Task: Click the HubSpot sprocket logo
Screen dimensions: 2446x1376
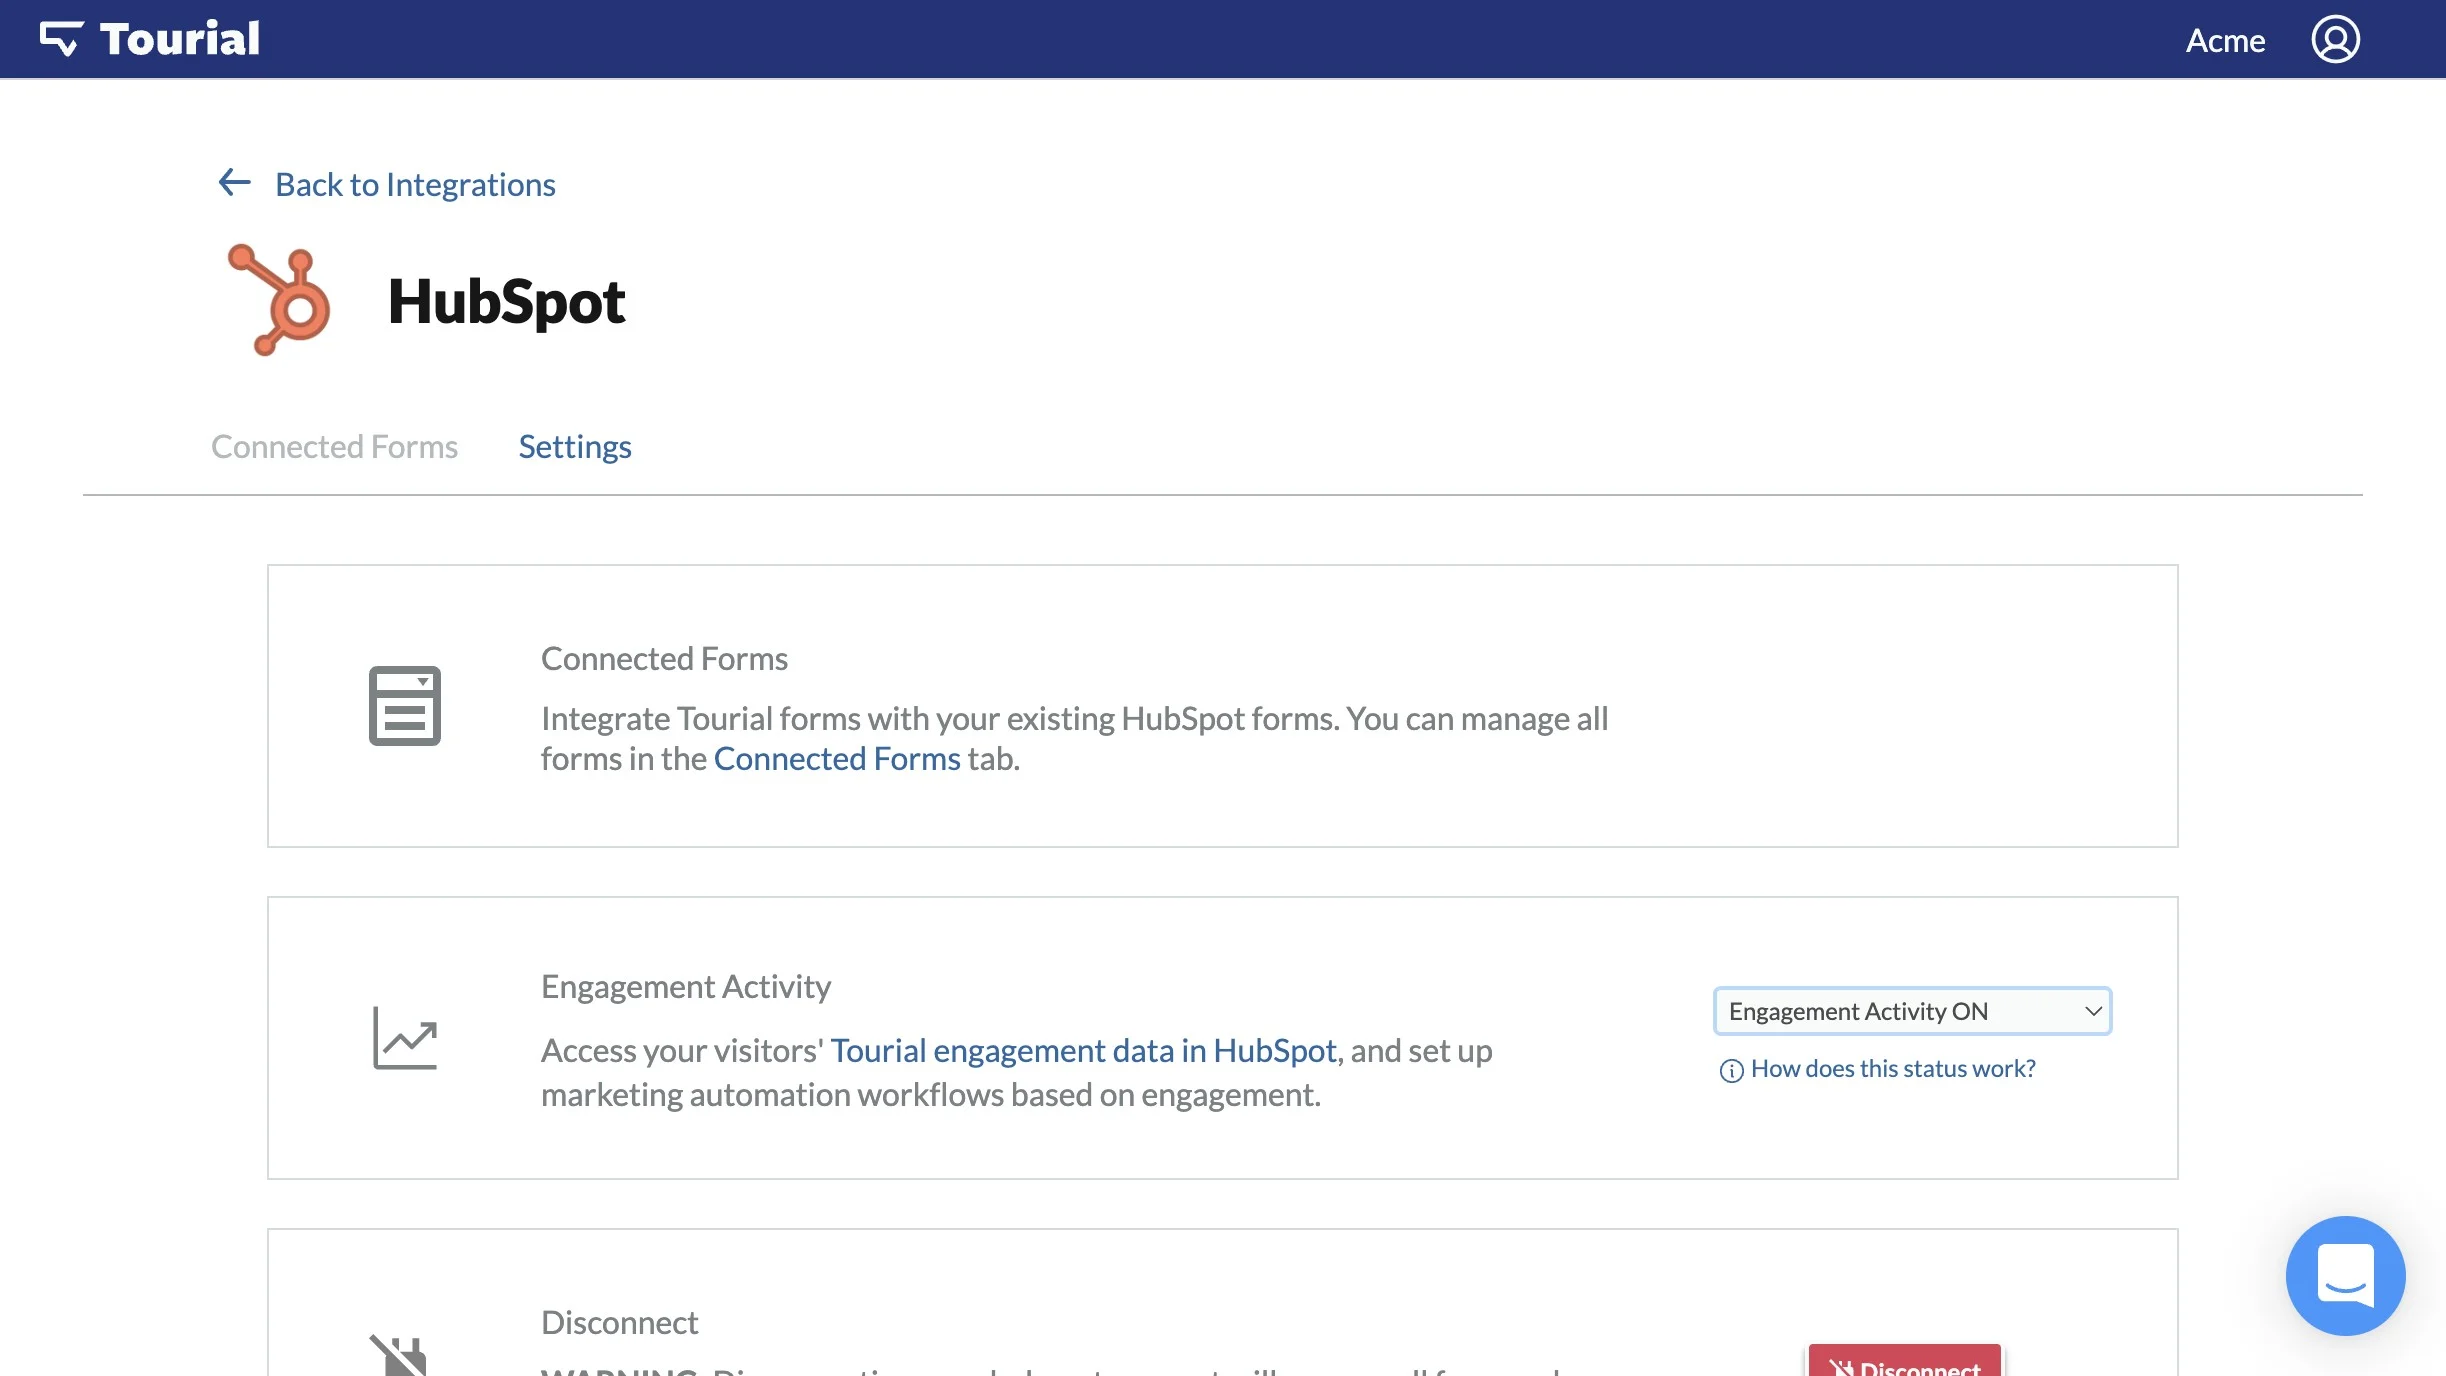Action: tap(279, 300)
